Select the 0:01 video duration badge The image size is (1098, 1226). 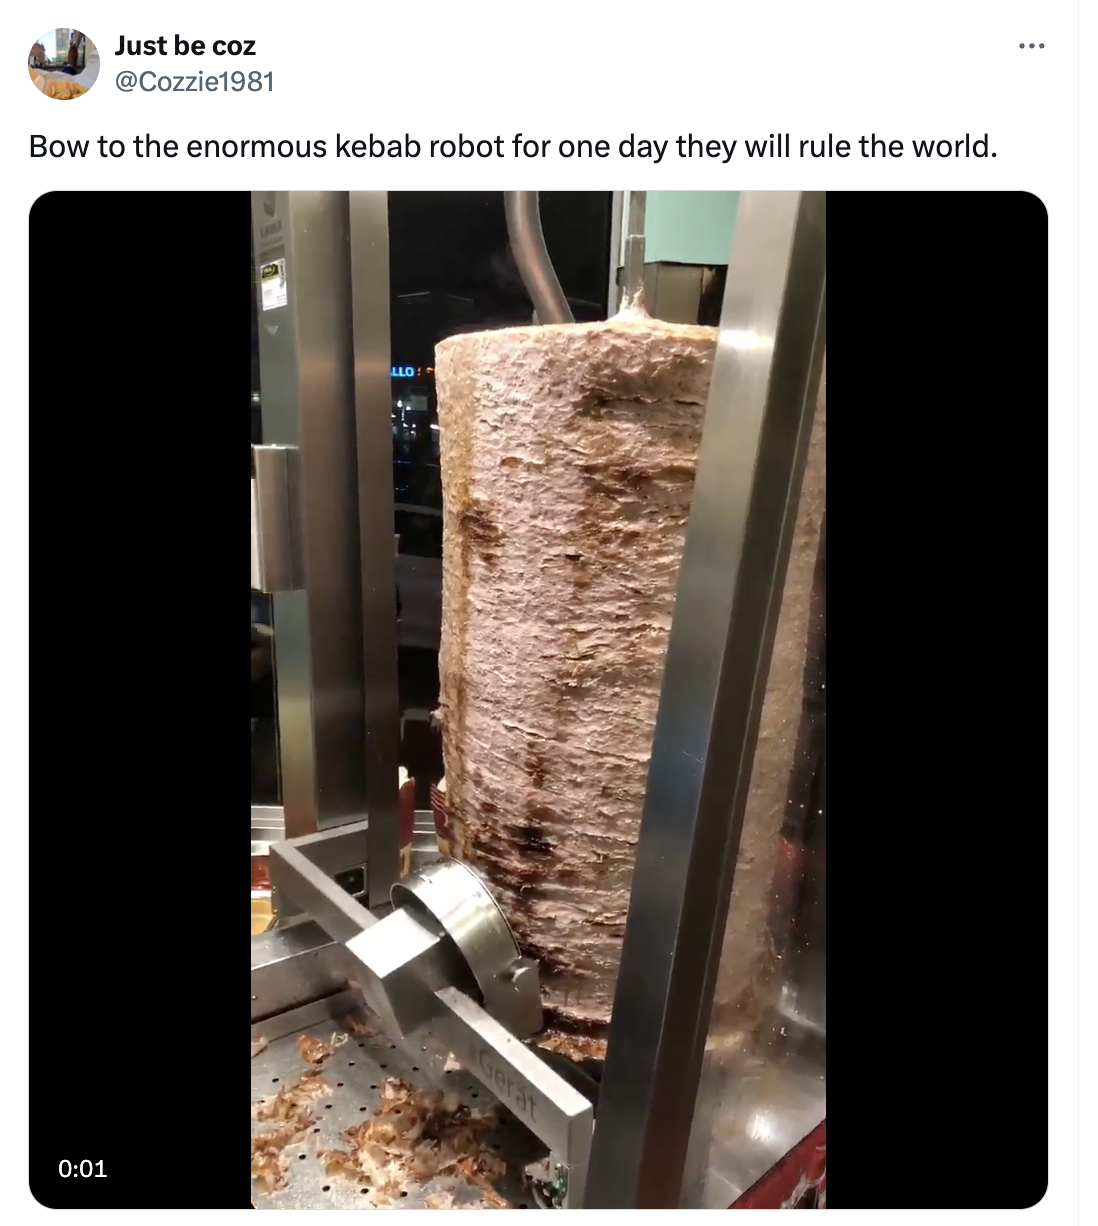(83, 1168)
